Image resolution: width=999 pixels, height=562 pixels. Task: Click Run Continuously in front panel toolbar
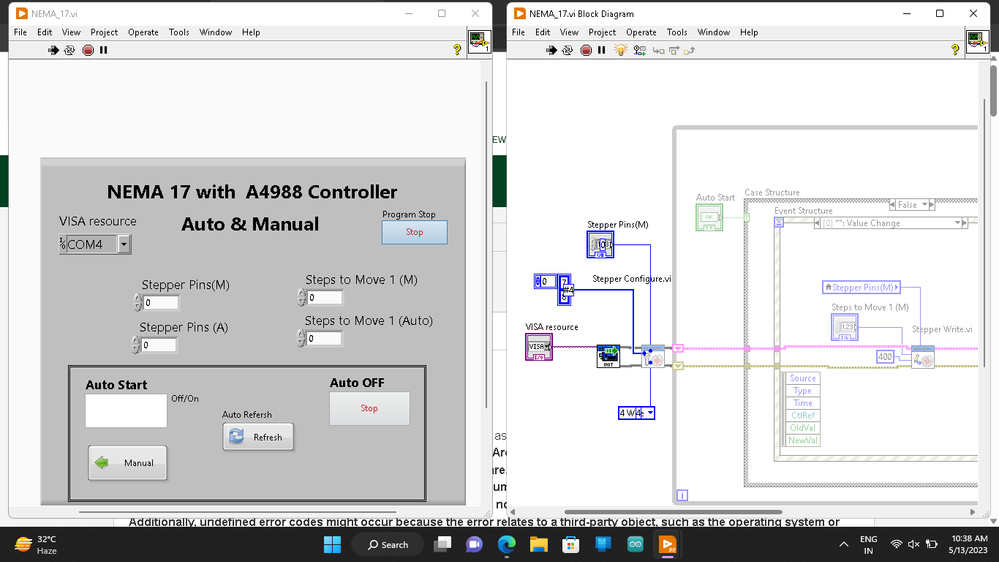pos(70,50)
